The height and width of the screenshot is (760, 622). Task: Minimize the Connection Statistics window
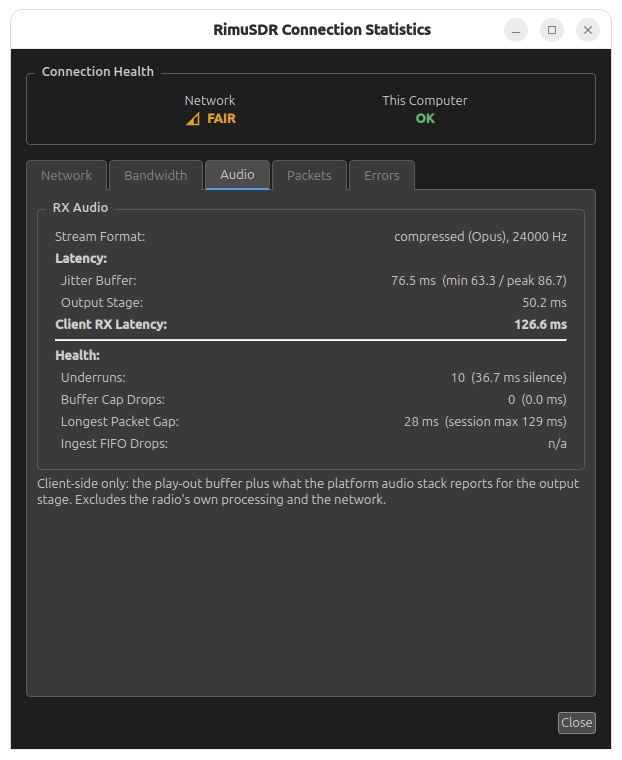coord(516,30)
